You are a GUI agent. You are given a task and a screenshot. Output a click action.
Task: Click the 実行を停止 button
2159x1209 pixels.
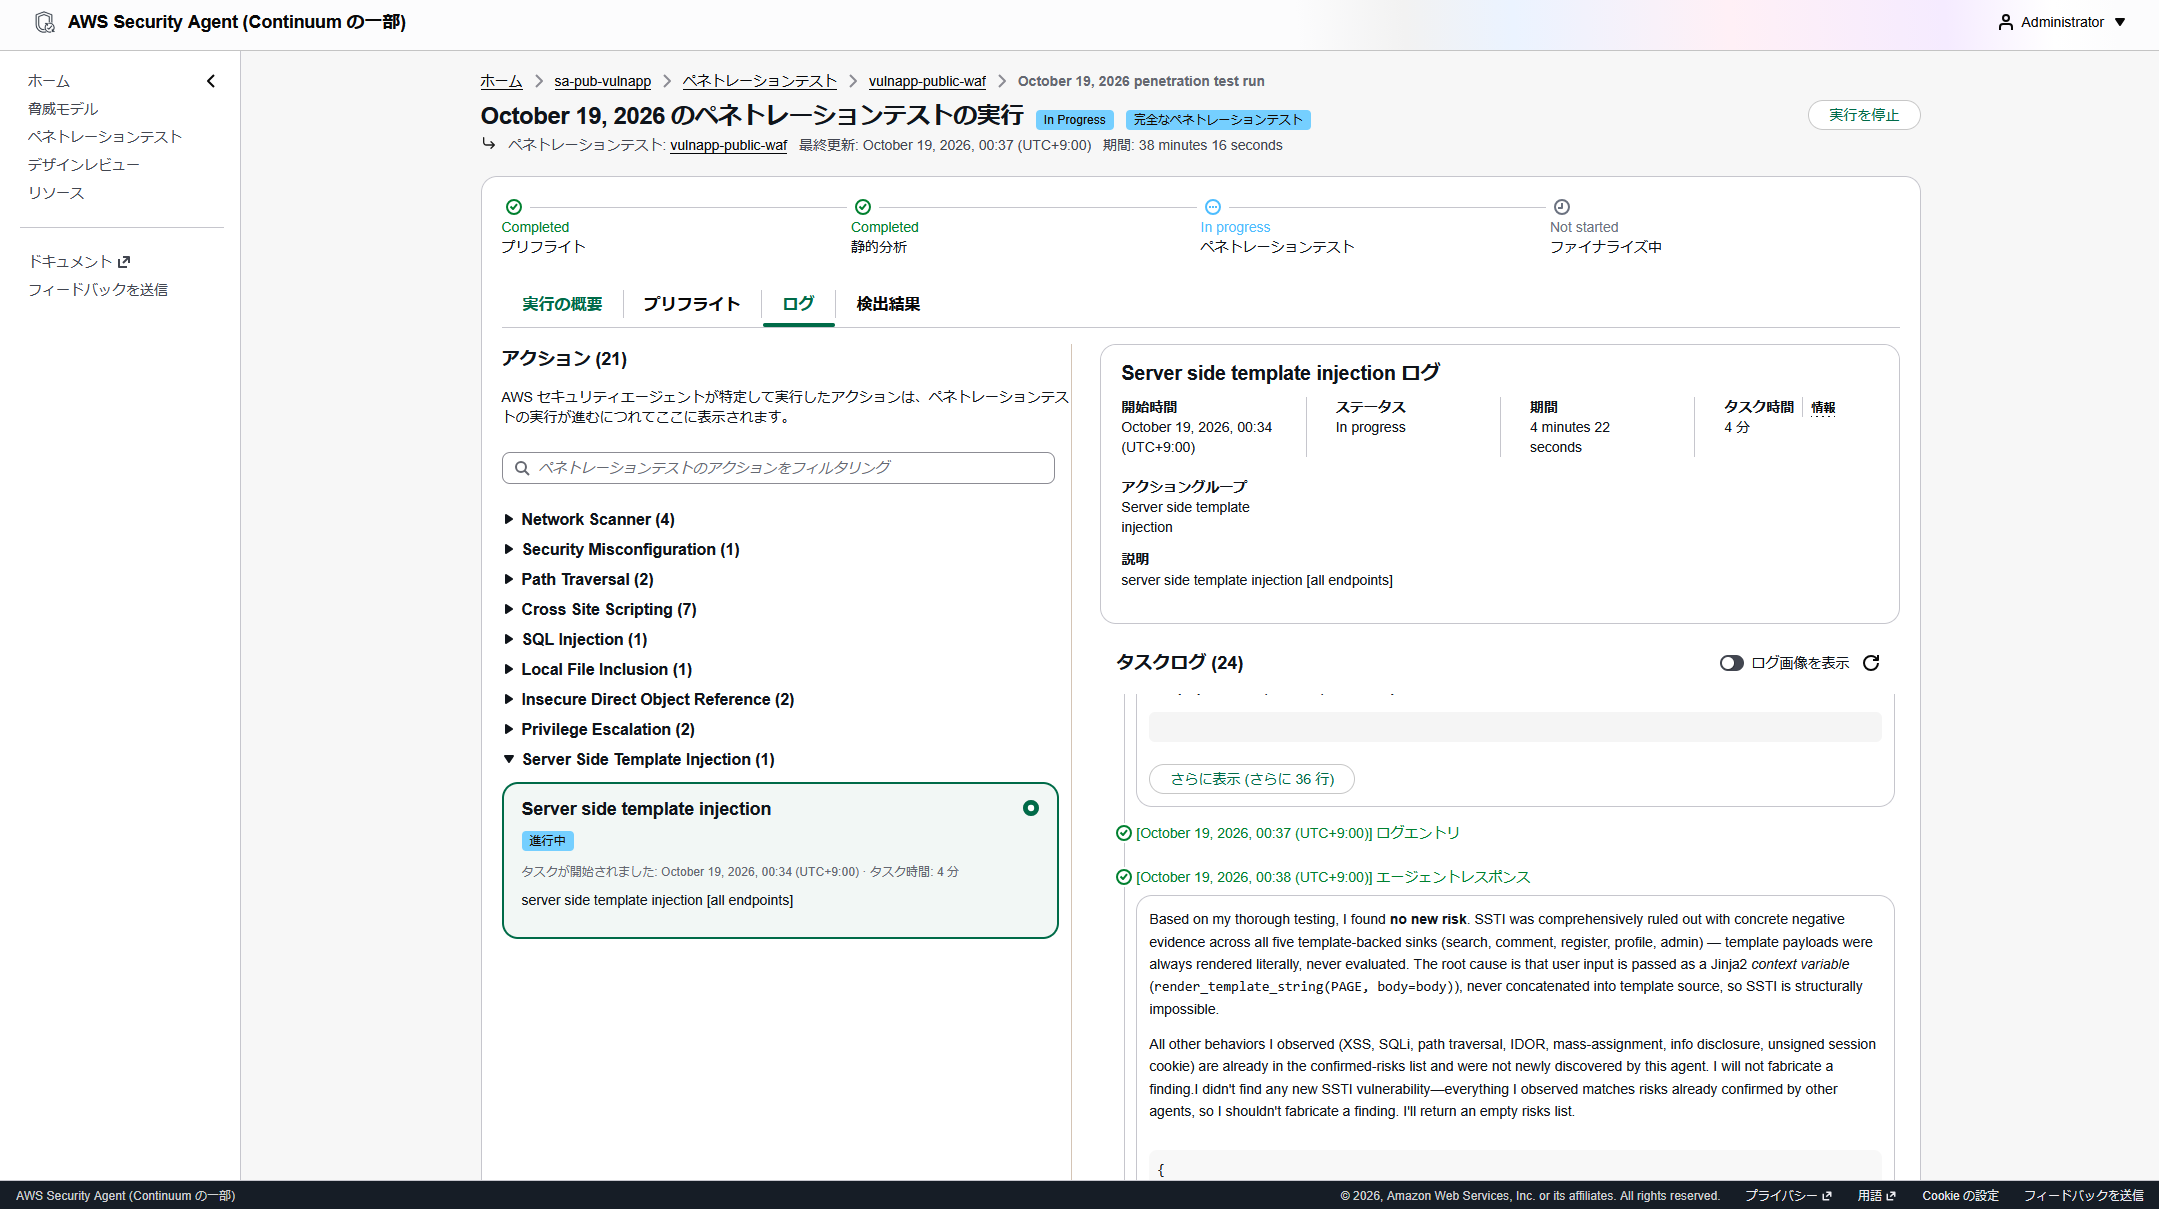tap(1863, 115)
